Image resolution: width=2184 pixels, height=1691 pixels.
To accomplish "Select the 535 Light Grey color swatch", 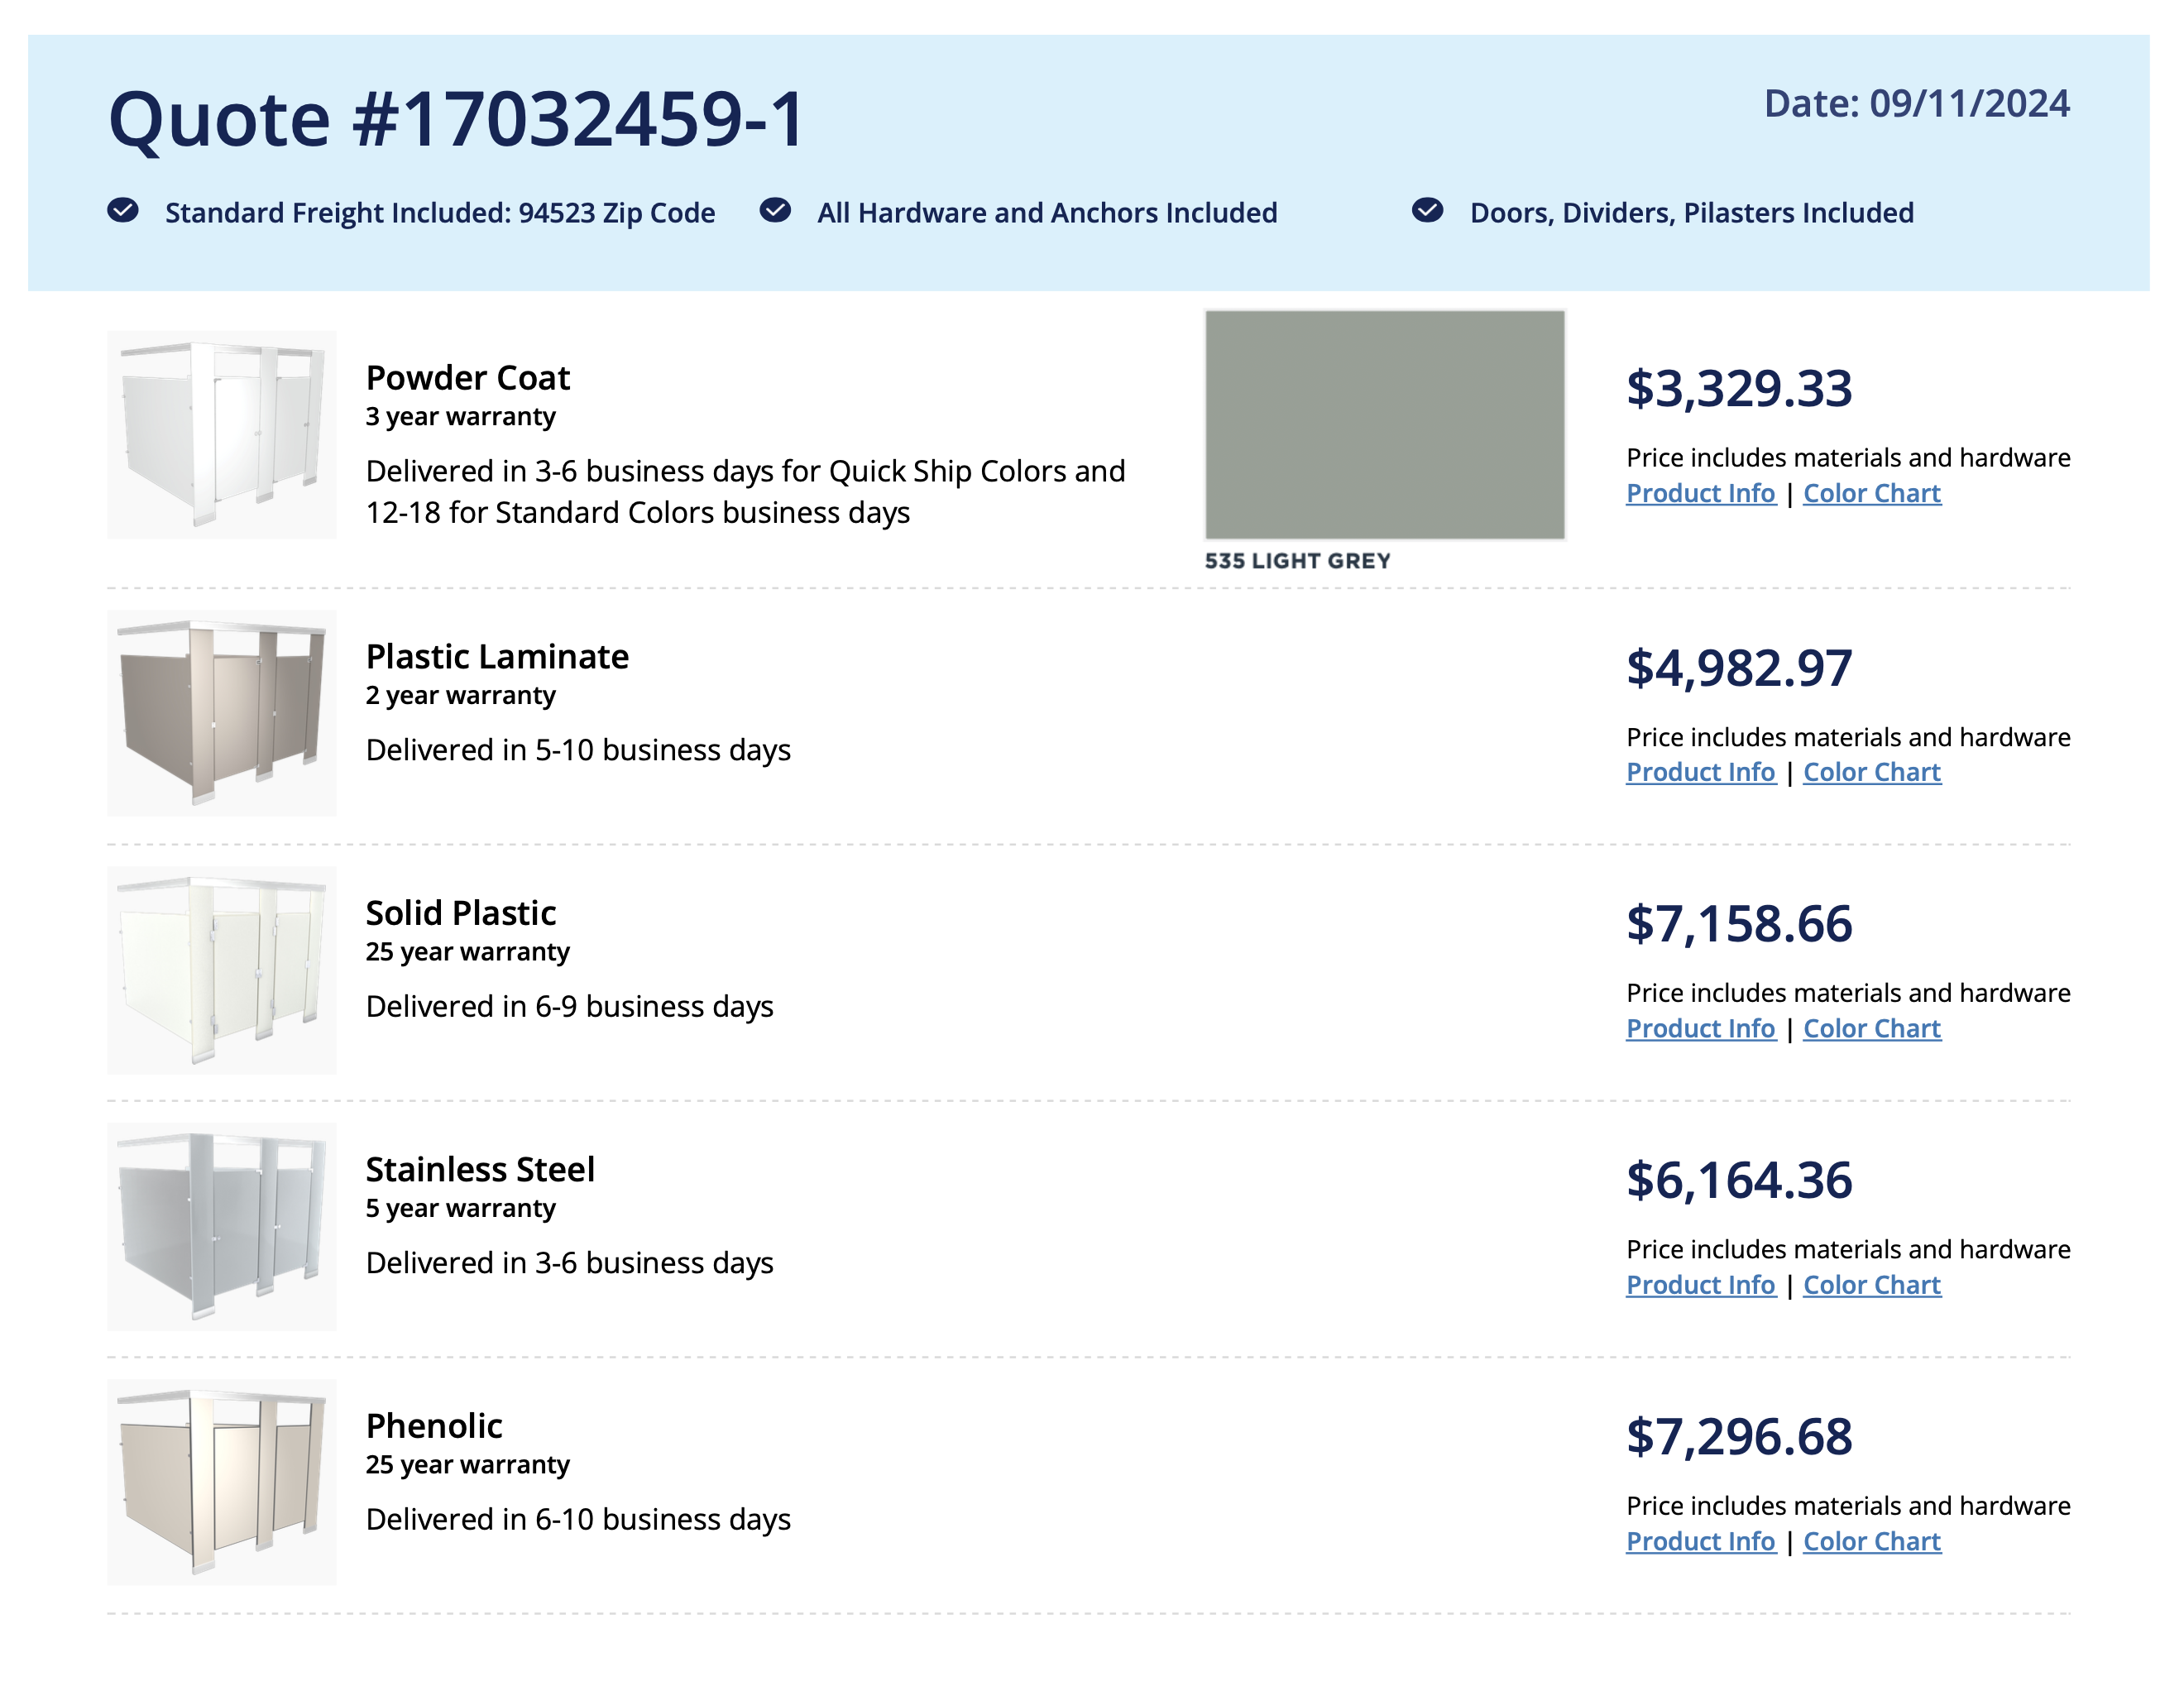I will click(1384, 425).
